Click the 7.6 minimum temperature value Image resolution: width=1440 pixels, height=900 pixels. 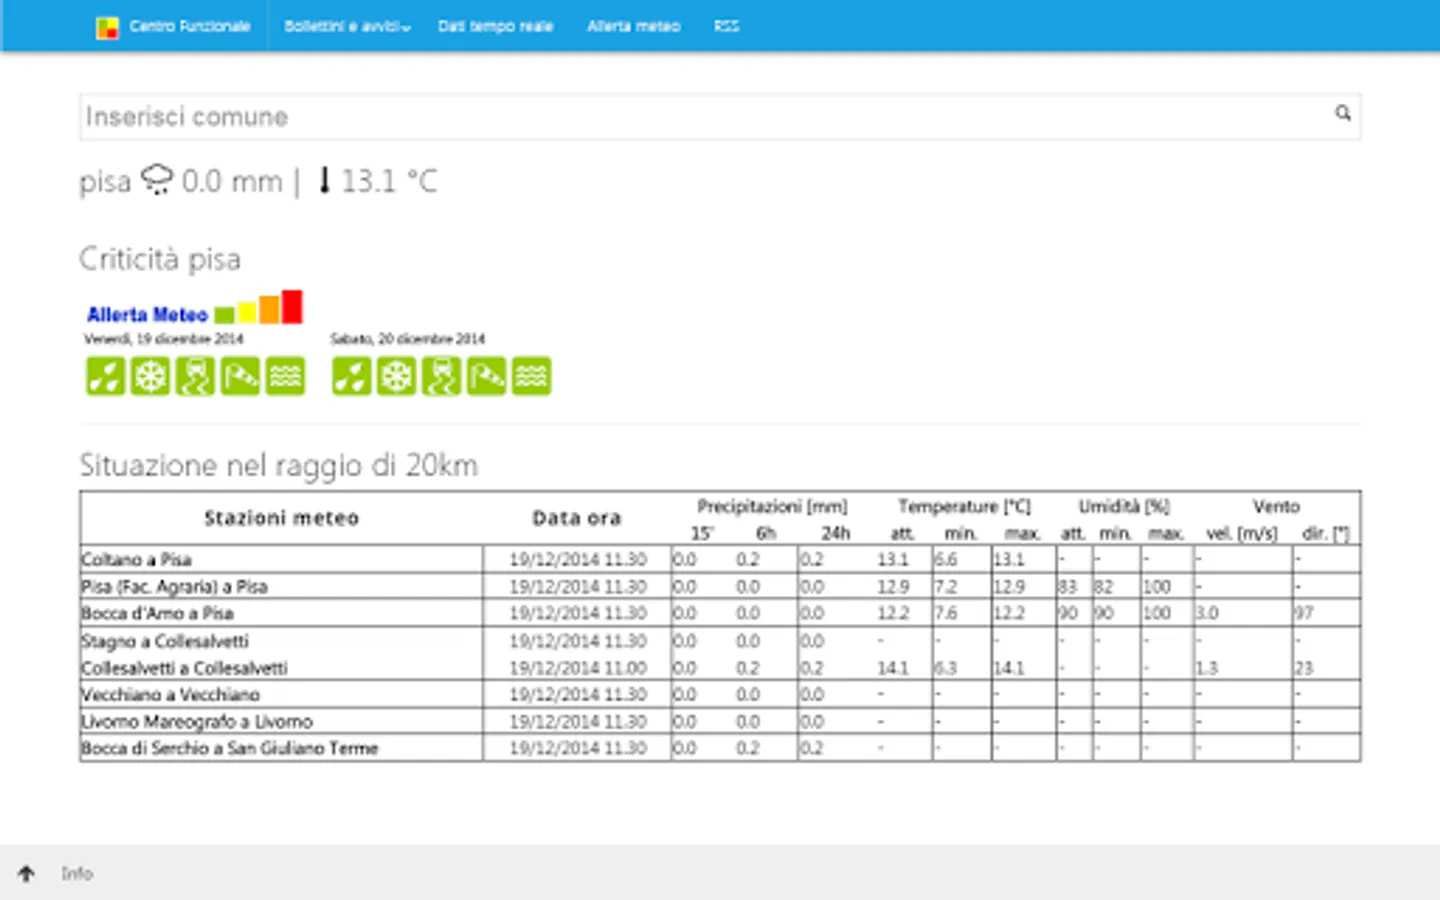pyautogui.click(x=946, y=613)
